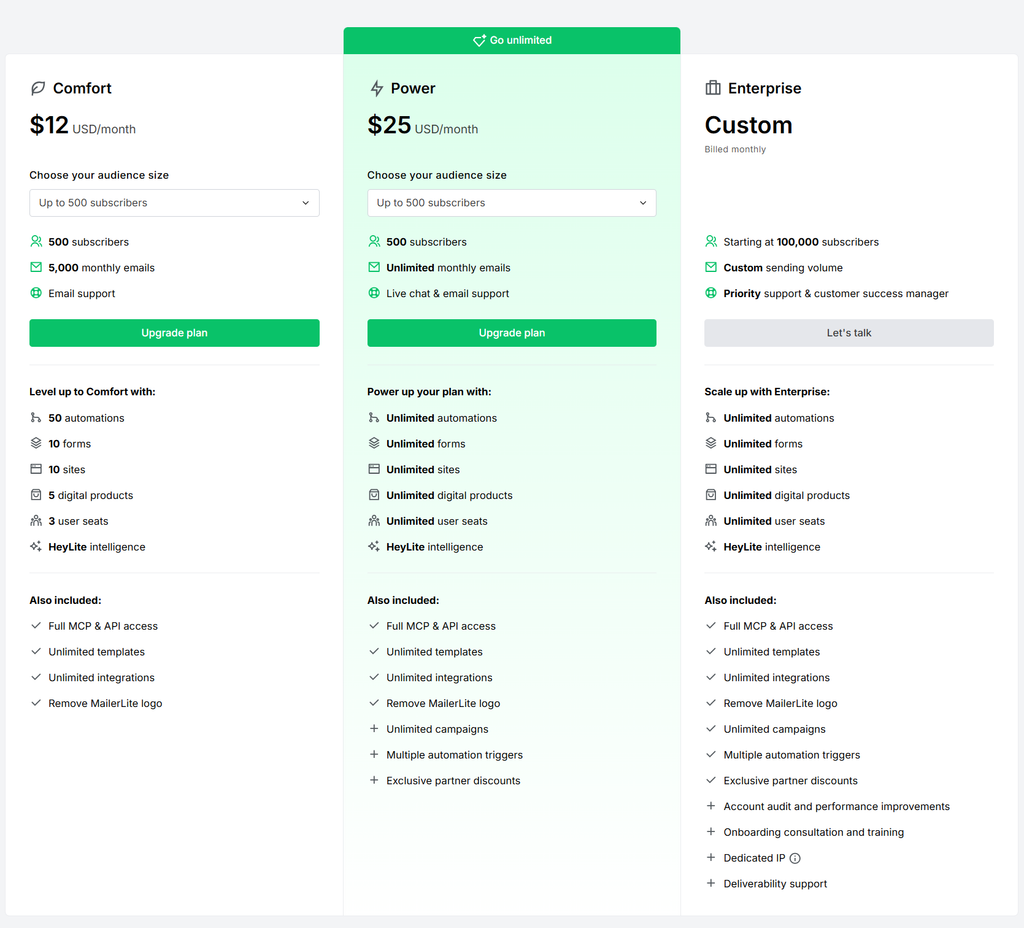Screen dimensions: 1024x928
Task: Click 'Account audit and performance improvements'
Action: point(837,807)
